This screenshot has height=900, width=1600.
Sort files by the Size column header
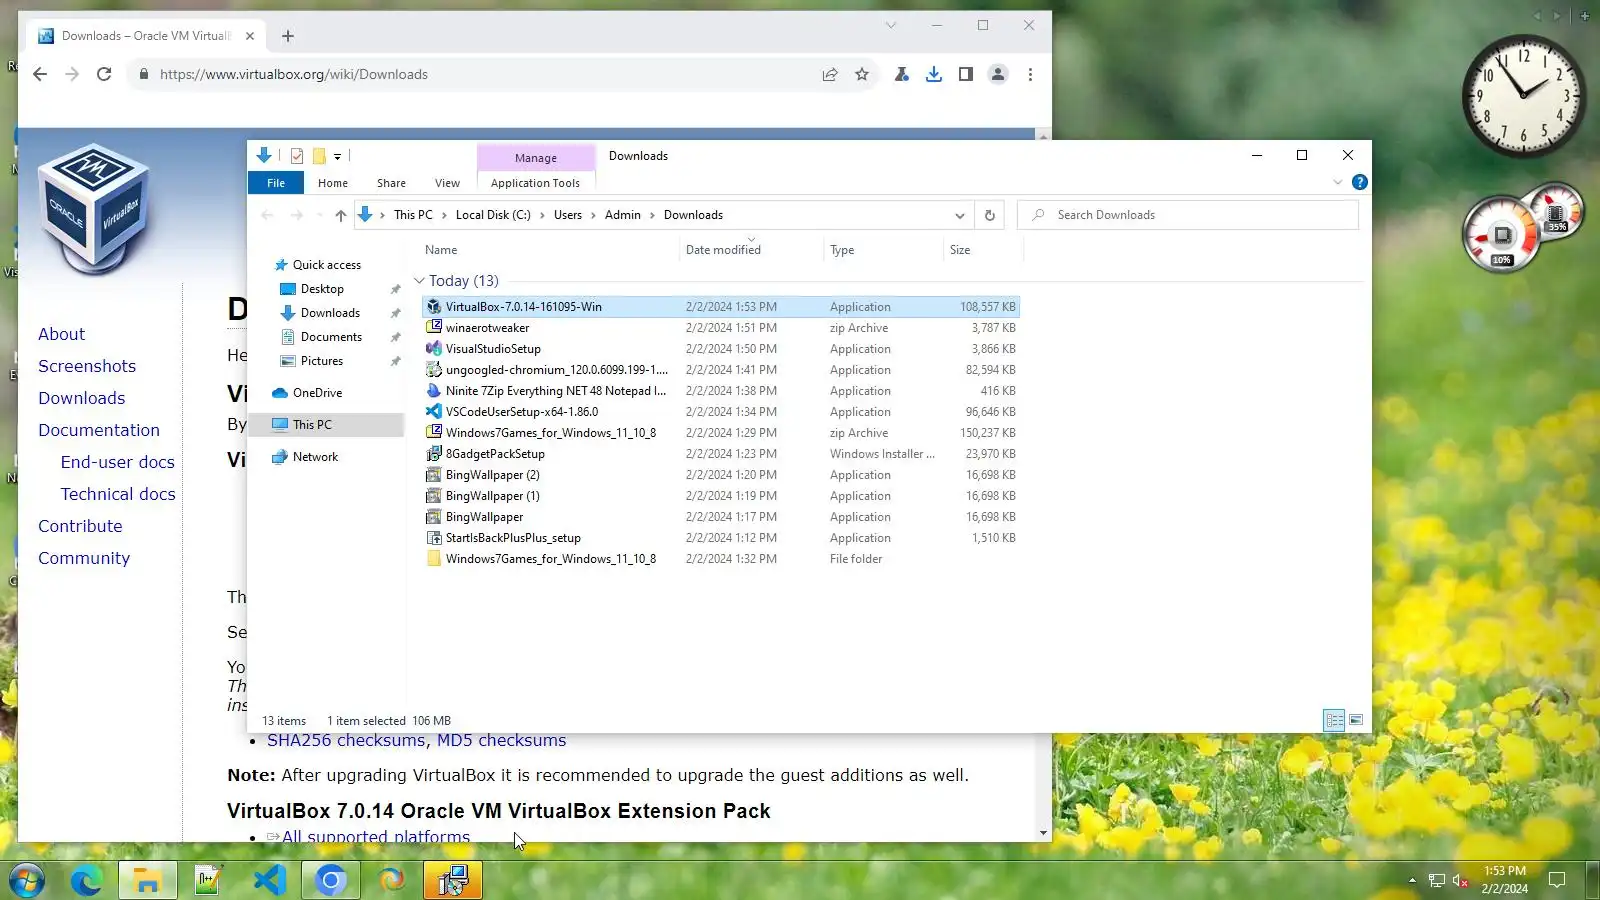(x=982, y=250)
